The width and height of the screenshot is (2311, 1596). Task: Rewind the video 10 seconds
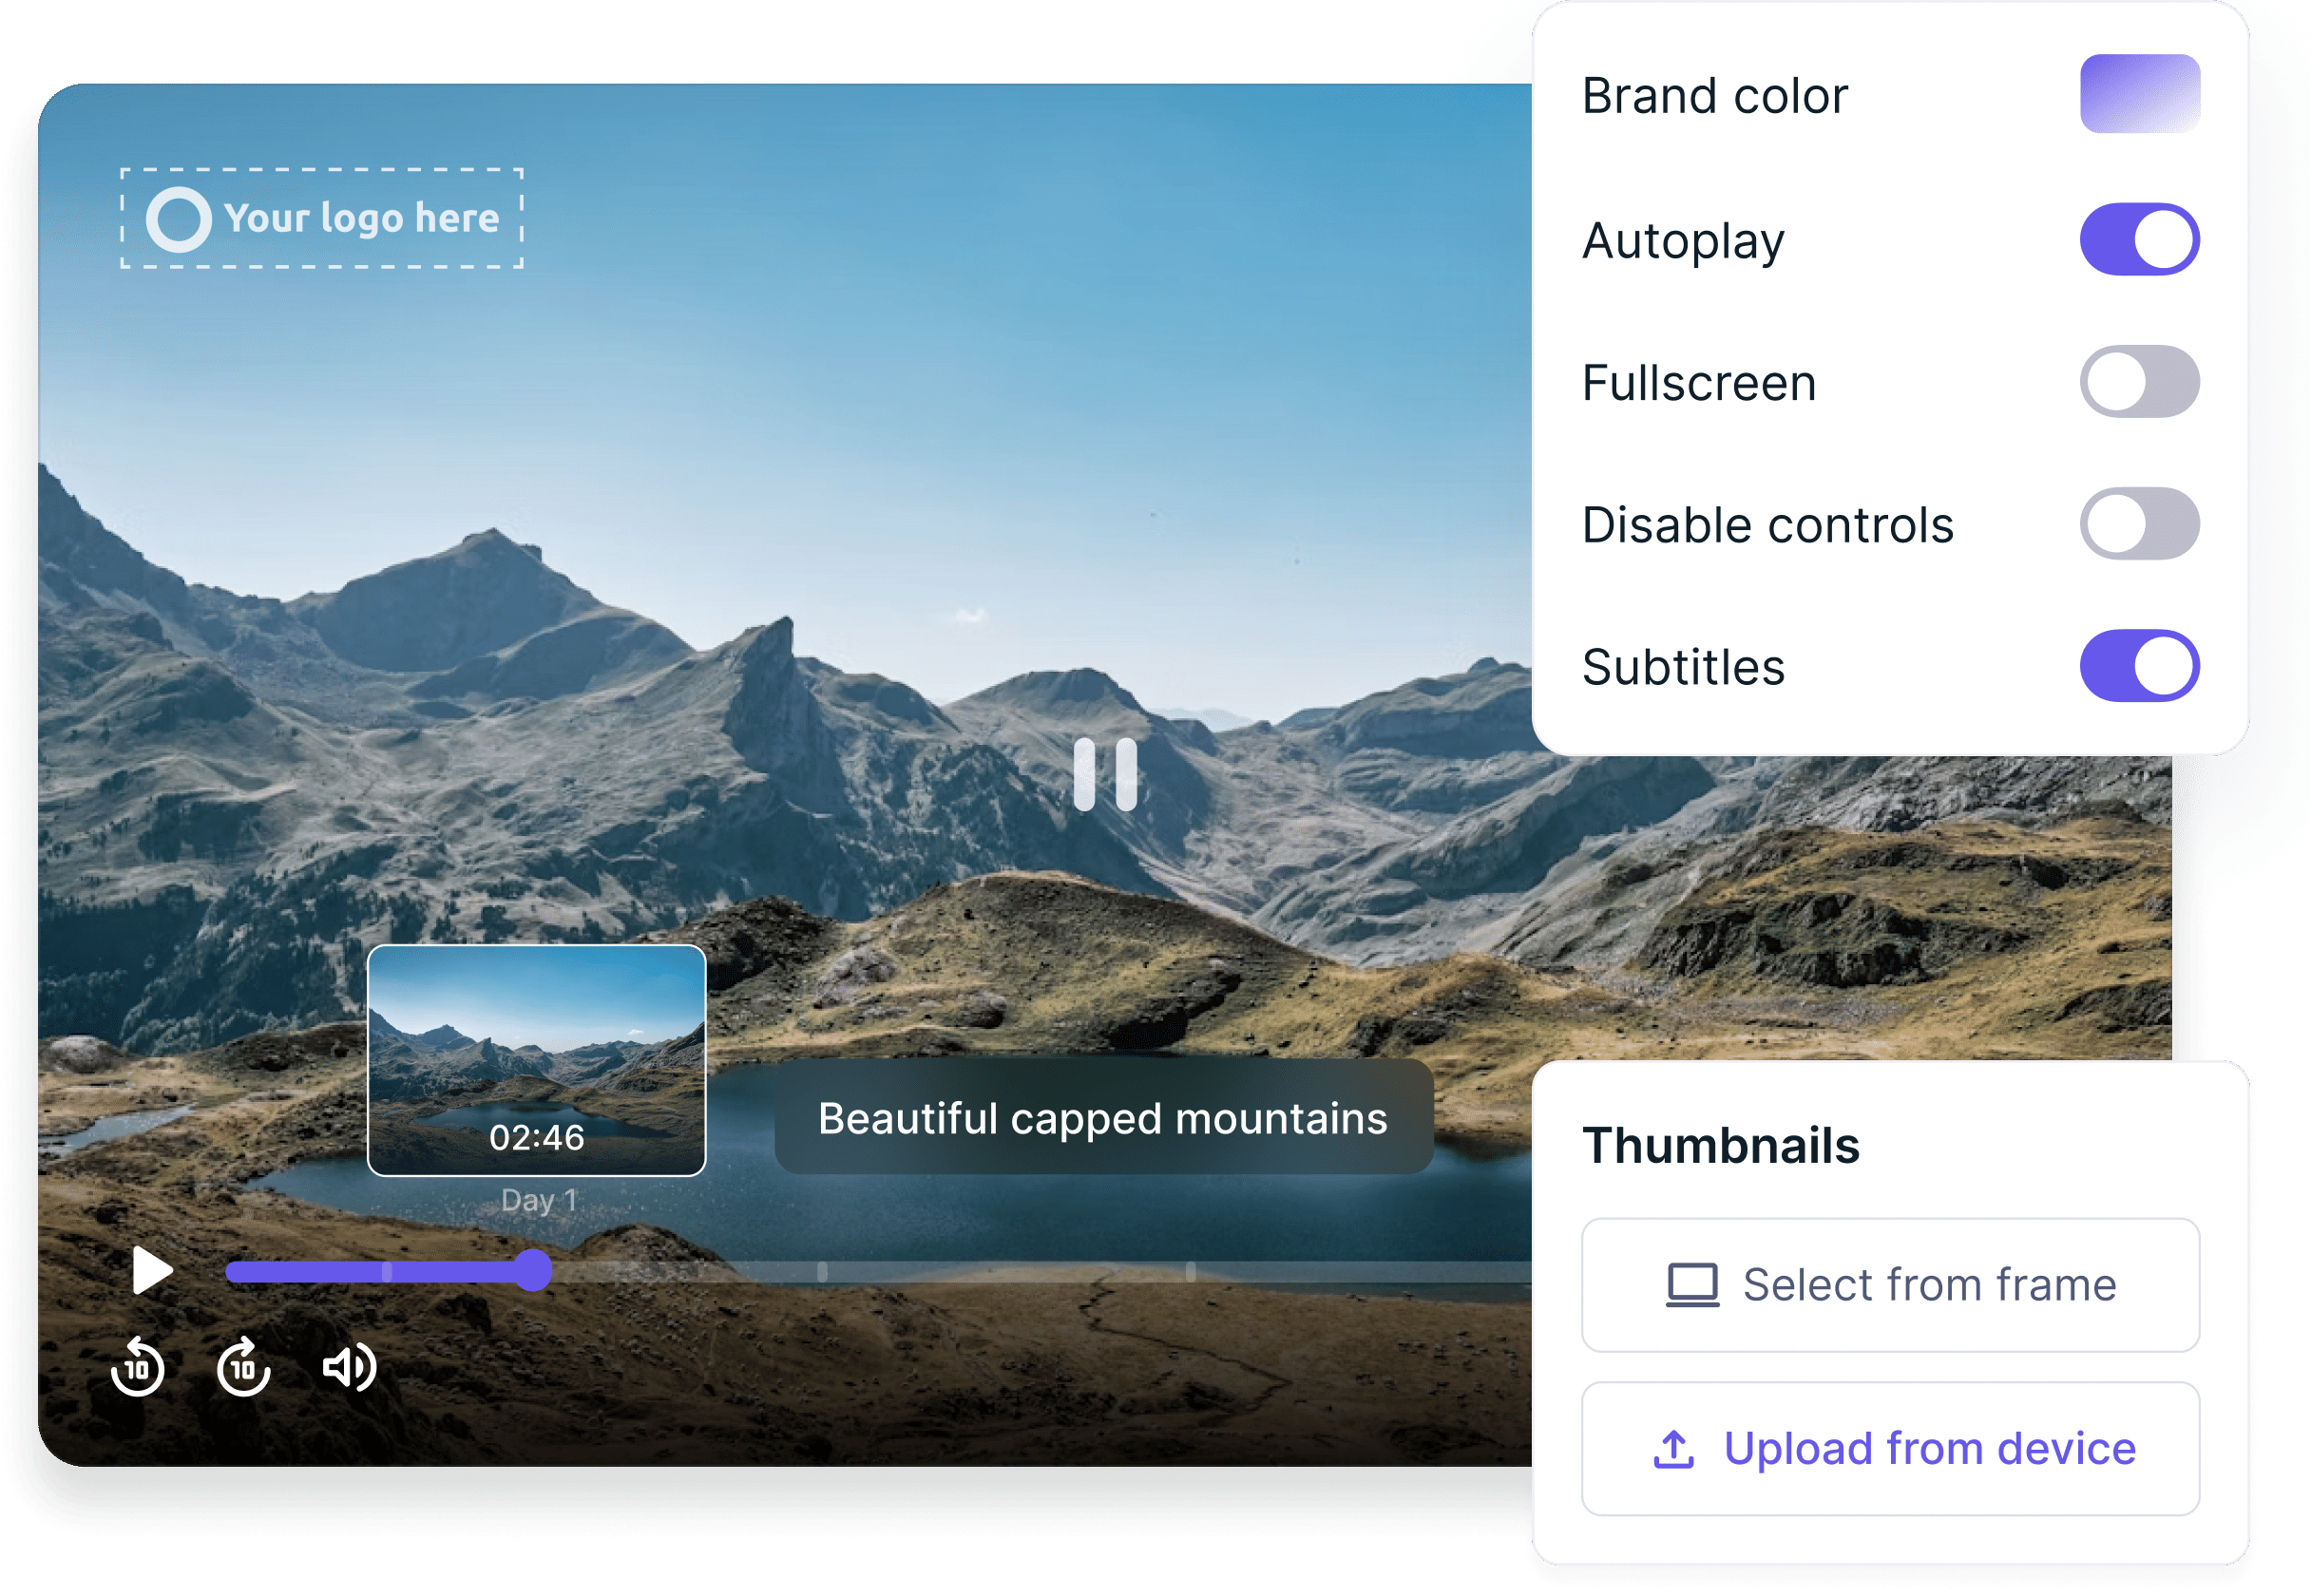coord(140,1366)
